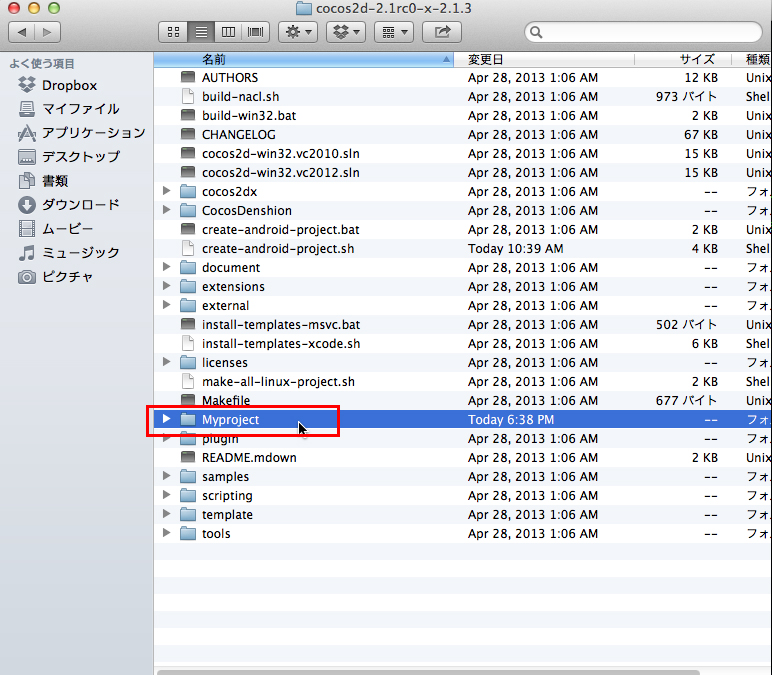The width and height of the screenshot is (772, 675).
Task: Select install-templates-xcode.sh file icon
Action: coord(188,343)
